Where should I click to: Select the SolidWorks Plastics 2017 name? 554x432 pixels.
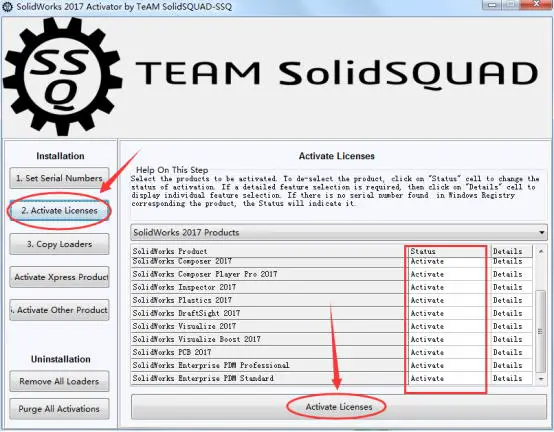pos(182,300)
